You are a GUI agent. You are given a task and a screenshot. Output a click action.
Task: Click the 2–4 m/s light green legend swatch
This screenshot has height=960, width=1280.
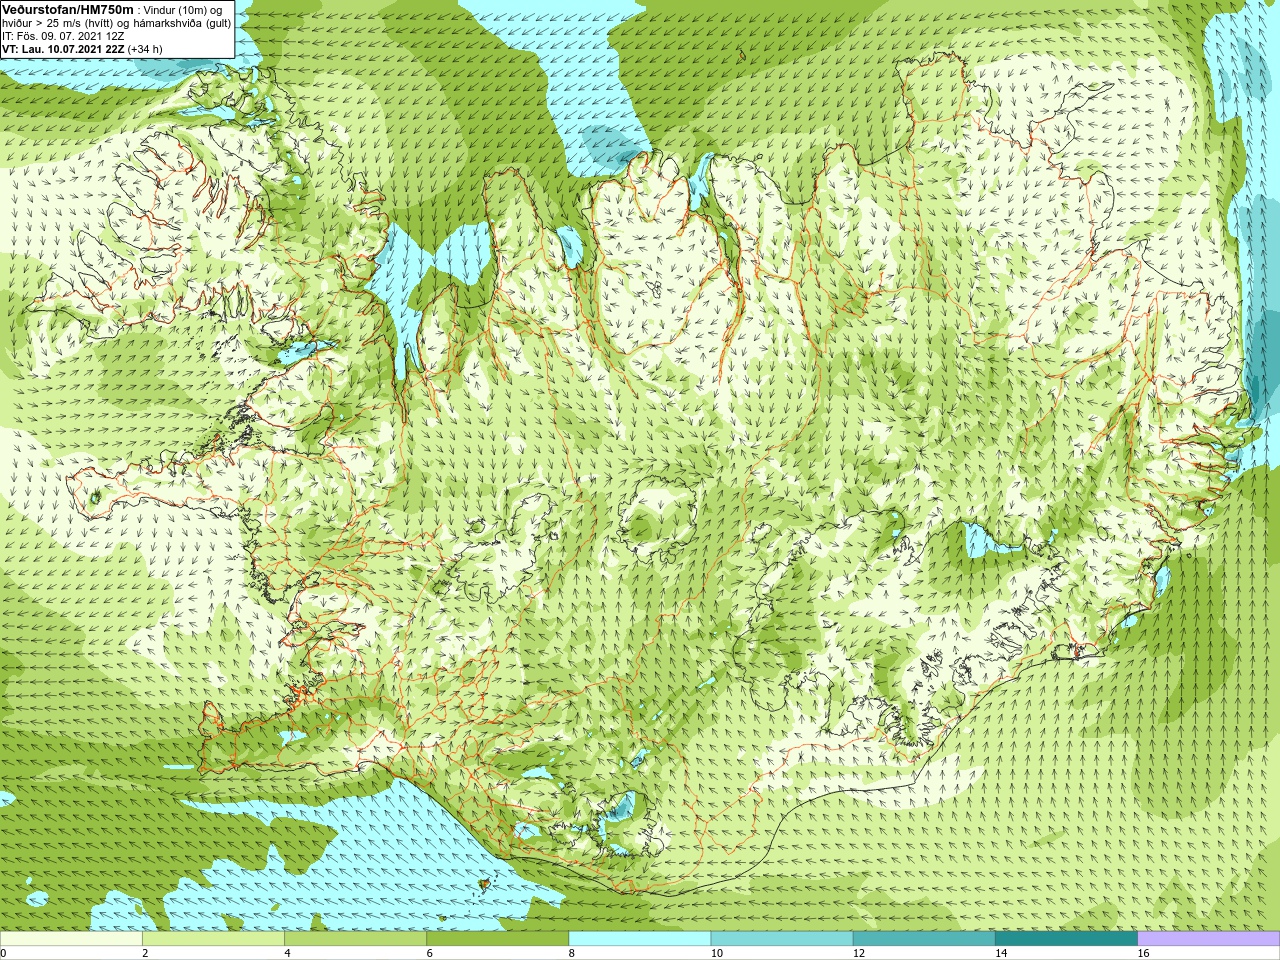pyautogui.click(x=213, y=939)
